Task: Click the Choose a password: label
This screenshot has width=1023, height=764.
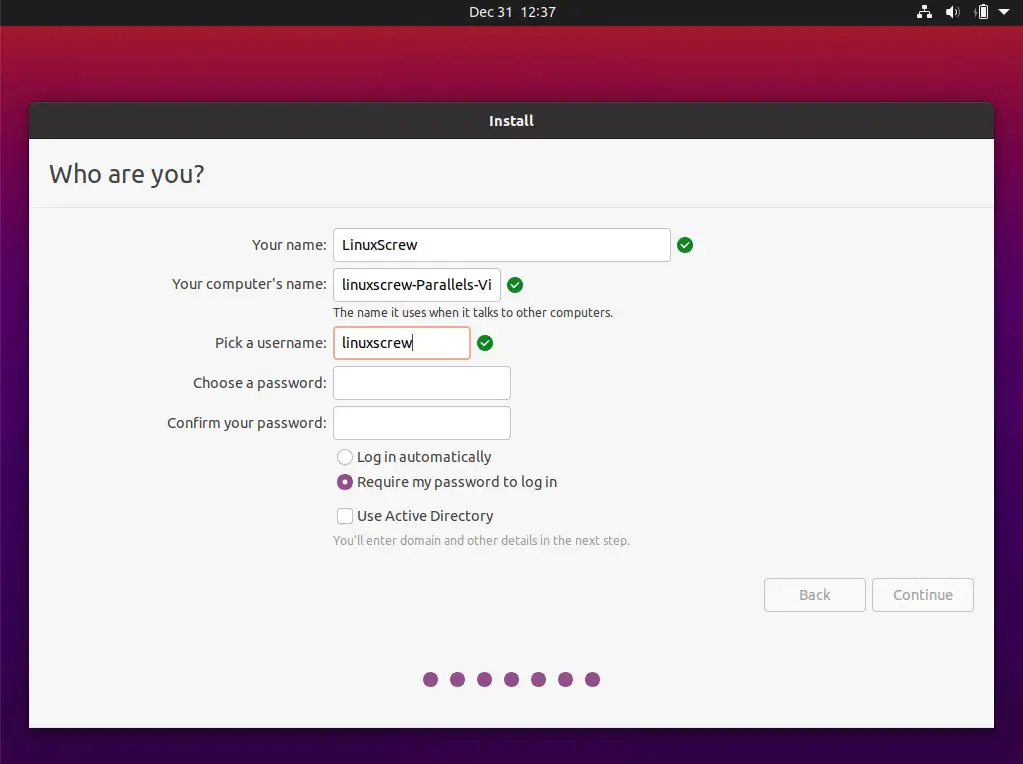Action: click(x=260, y=383)
